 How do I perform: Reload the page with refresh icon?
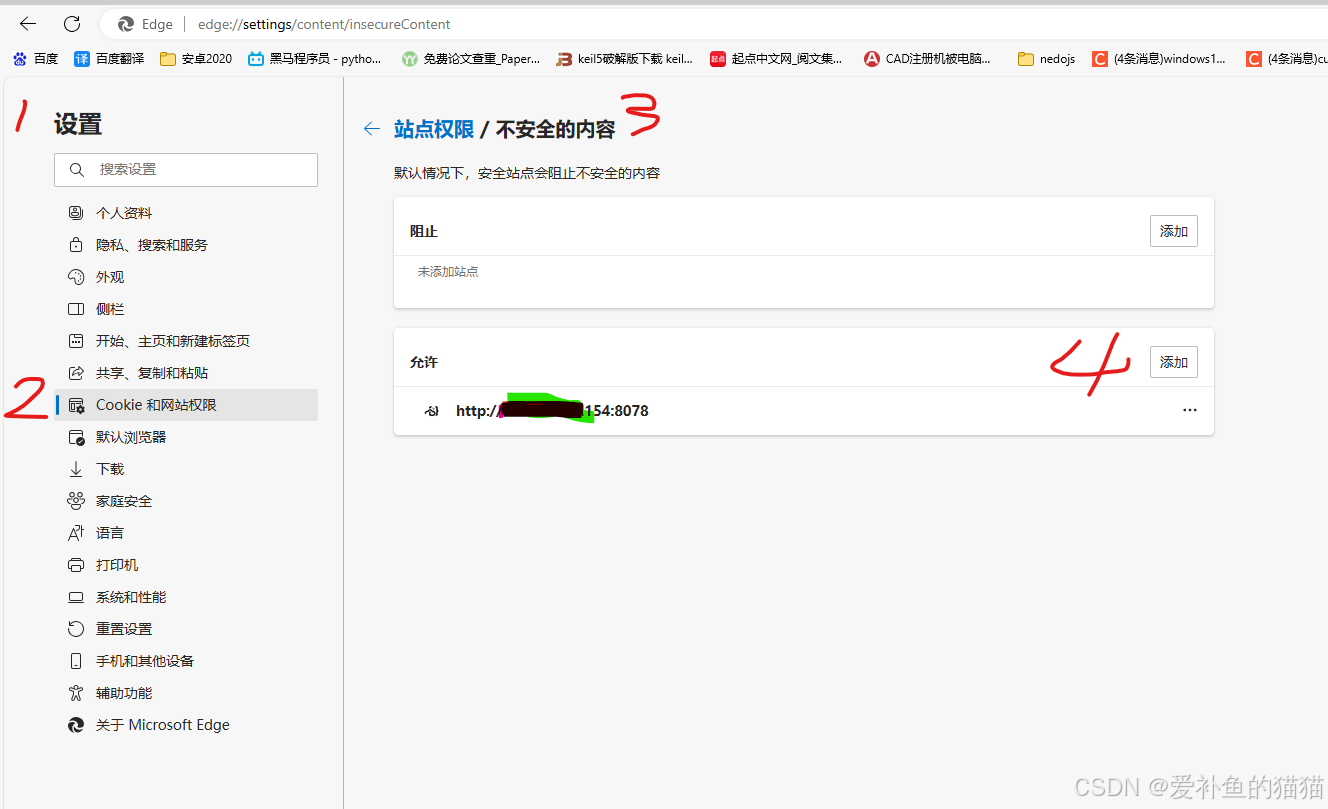coord(72,24)
